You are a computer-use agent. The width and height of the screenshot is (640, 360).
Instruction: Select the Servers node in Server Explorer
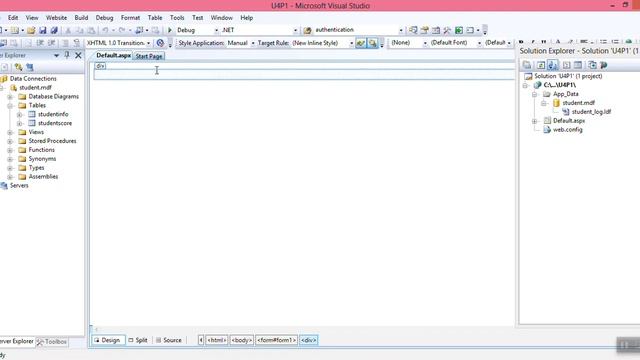coord(19,186)
